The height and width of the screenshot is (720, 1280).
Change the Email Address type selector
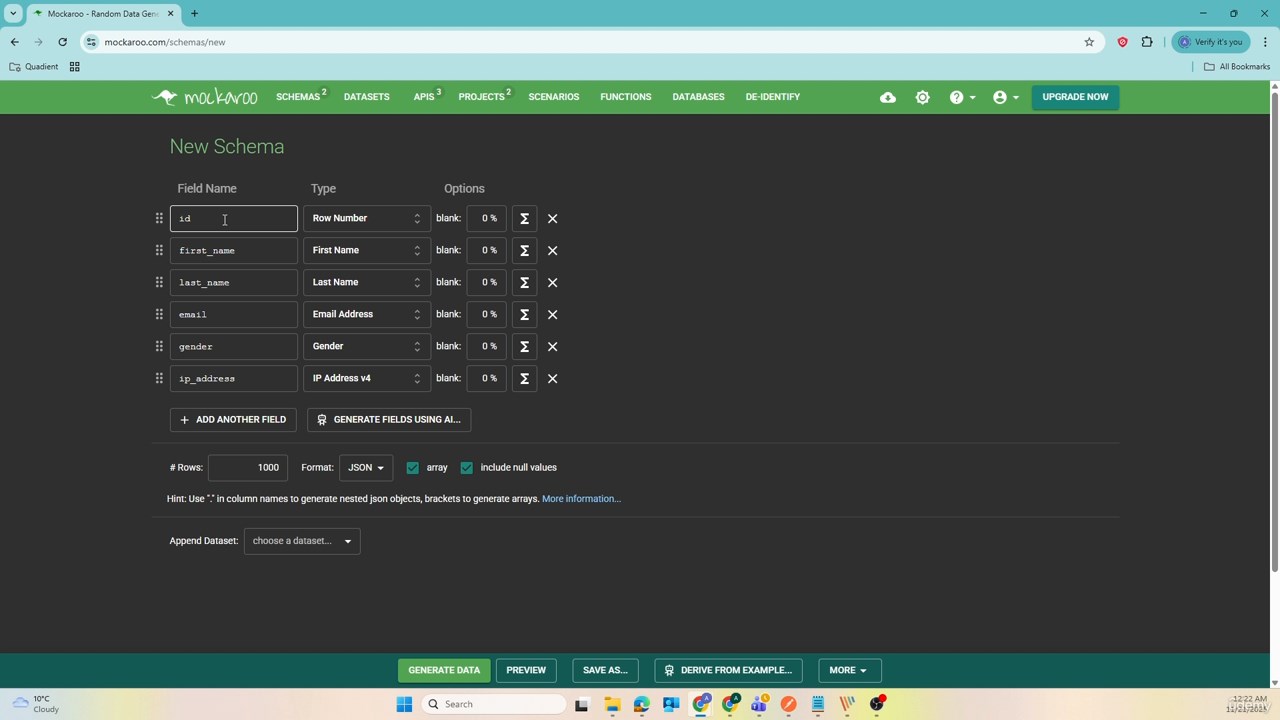click(x=367, y=314)
